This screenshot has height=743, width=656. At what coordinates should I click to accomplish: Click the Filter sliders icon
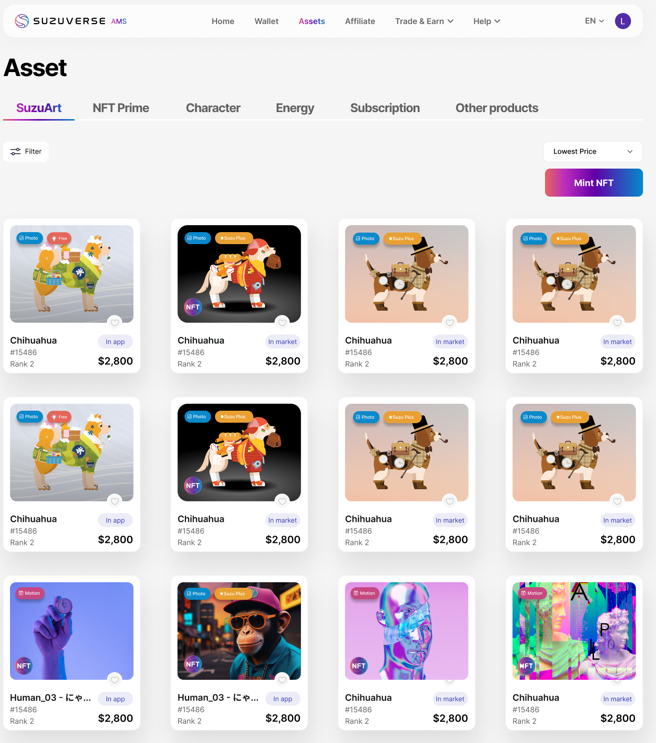(x=16, y=152)
